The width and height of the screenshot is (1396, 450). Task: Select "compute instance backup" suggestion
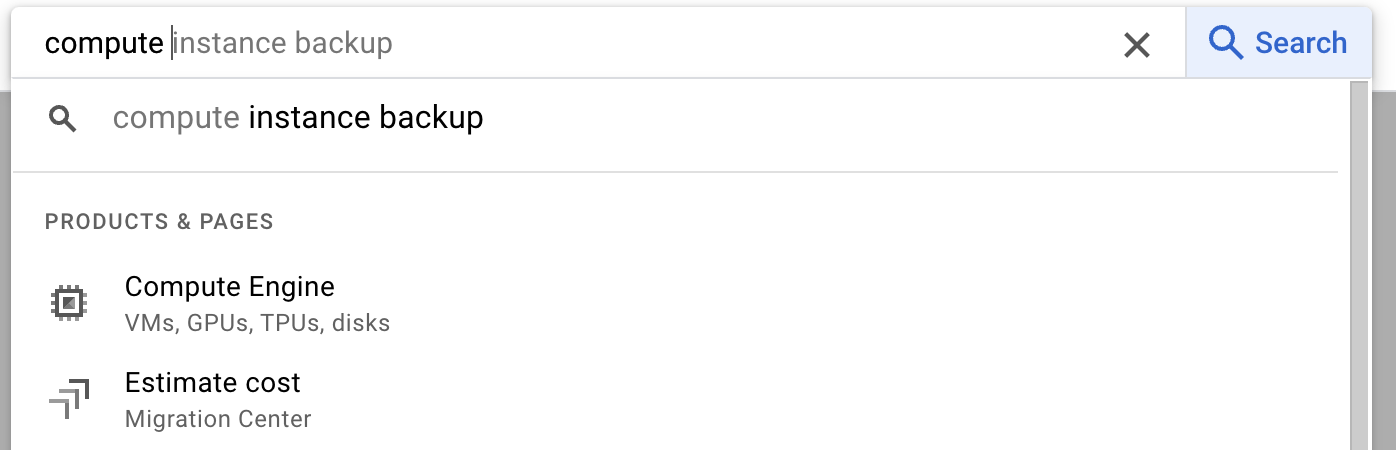pyautogui.click(x=675, y=118)
